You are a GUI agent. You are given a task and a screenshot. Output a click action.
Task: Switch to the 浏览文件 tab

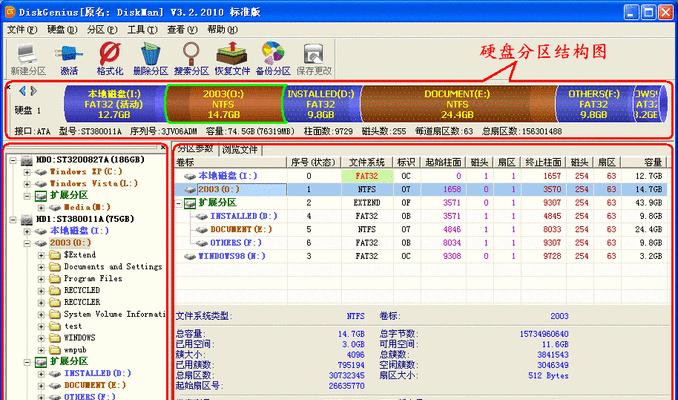[x=240, y=150]
